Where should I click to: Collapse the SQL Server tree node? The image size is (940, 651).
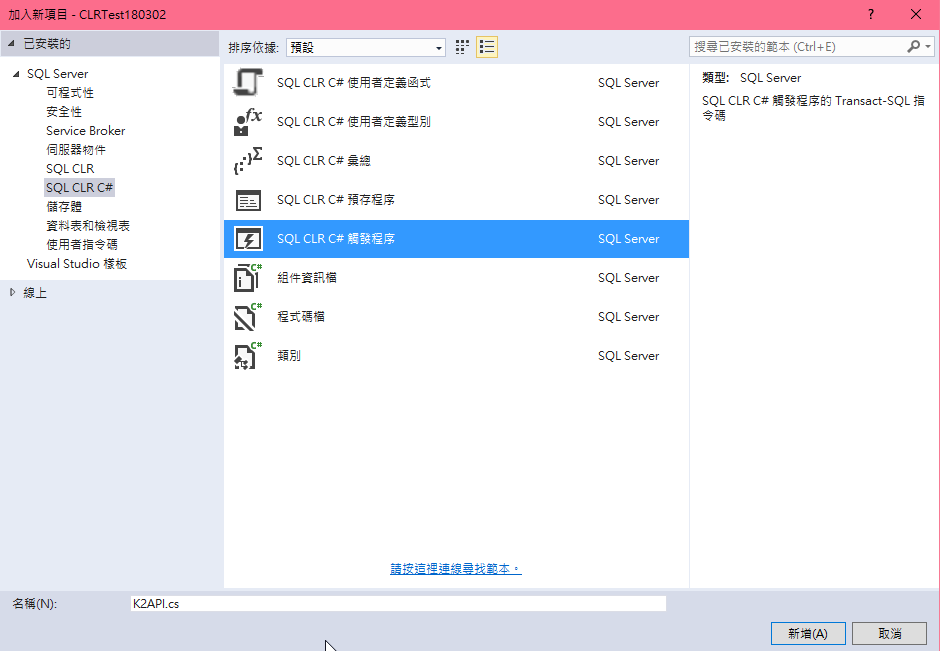[x=16, y=74]
